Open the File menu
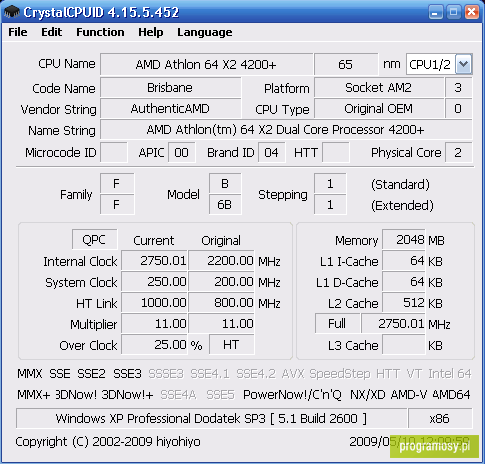This screenshot has height=464, width=485. click(x=18, y=32)
